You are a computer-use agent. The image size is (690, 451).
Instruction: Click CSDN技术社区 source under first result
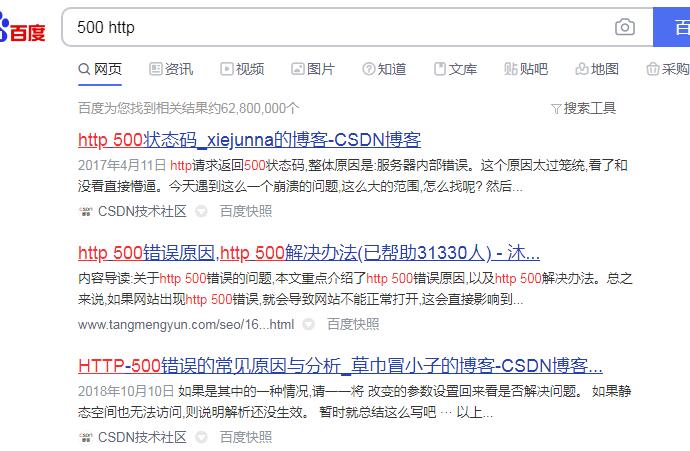click(142, 212)
